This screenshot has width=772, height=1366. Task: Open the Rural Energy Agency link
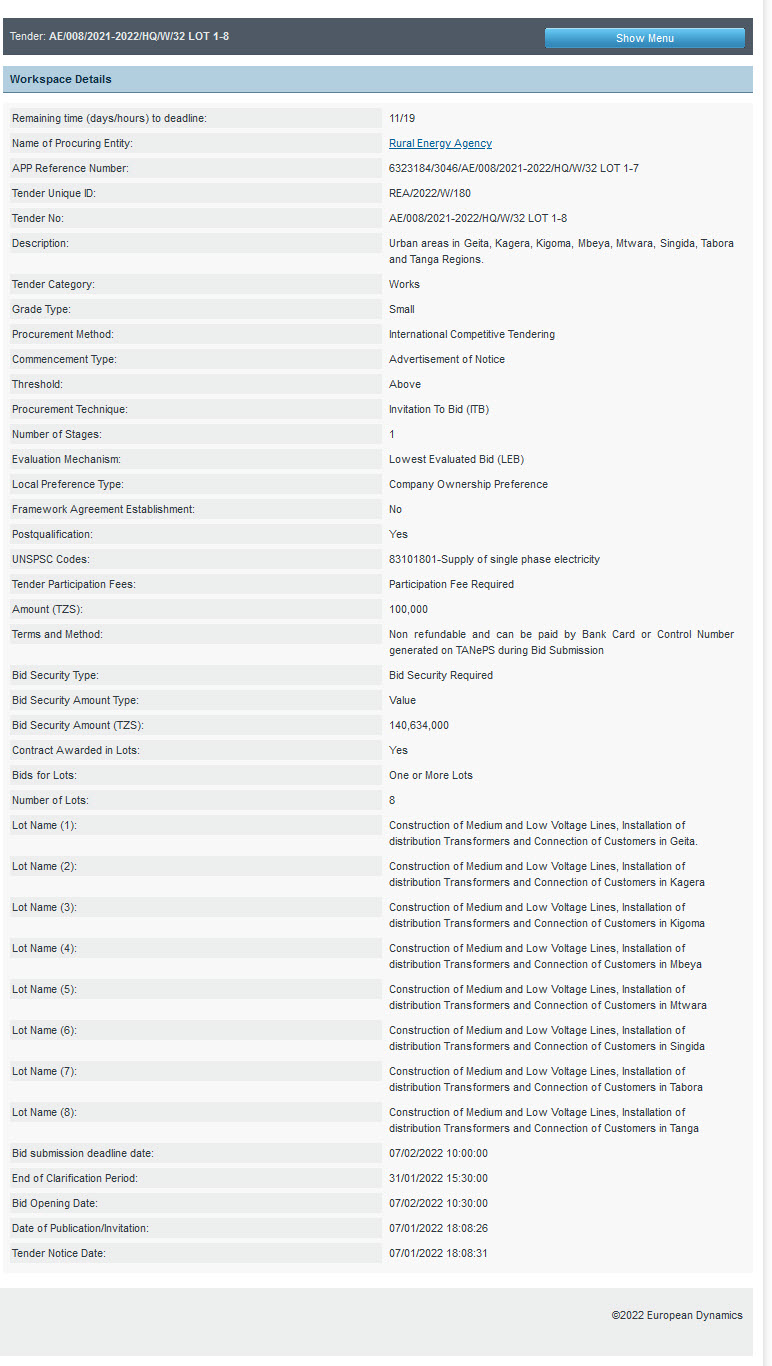pos(440,144)
